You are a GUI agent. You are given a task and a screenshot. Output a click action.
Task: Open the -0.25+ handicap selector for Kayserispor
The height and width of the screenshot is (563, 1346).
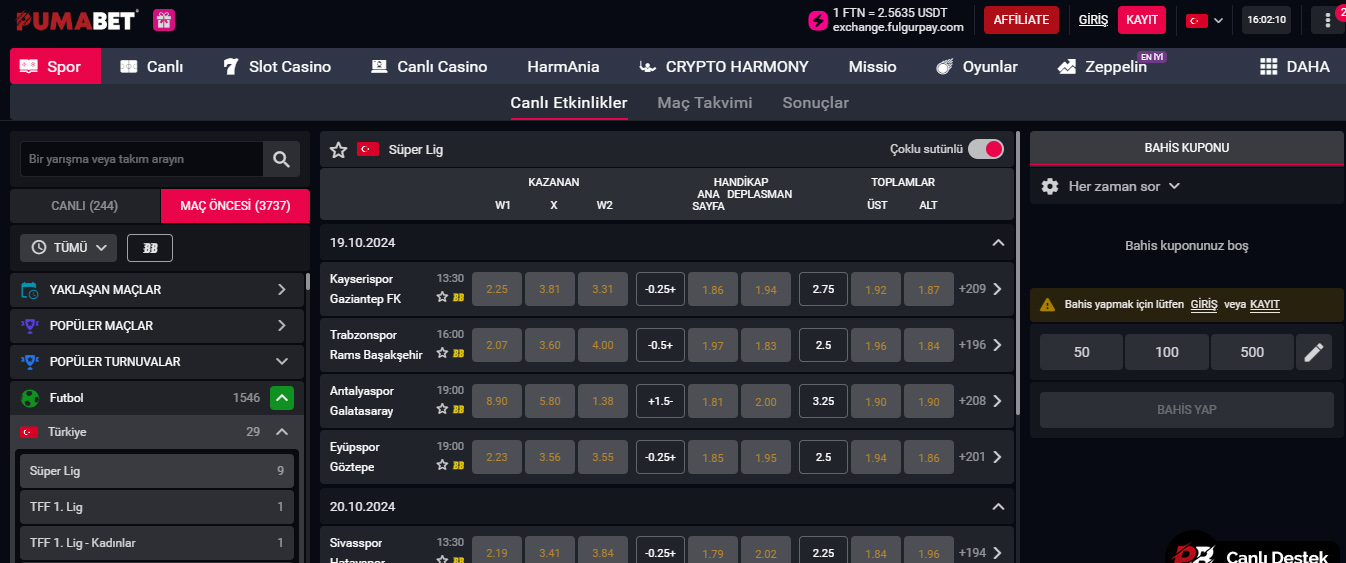[660, 289]
